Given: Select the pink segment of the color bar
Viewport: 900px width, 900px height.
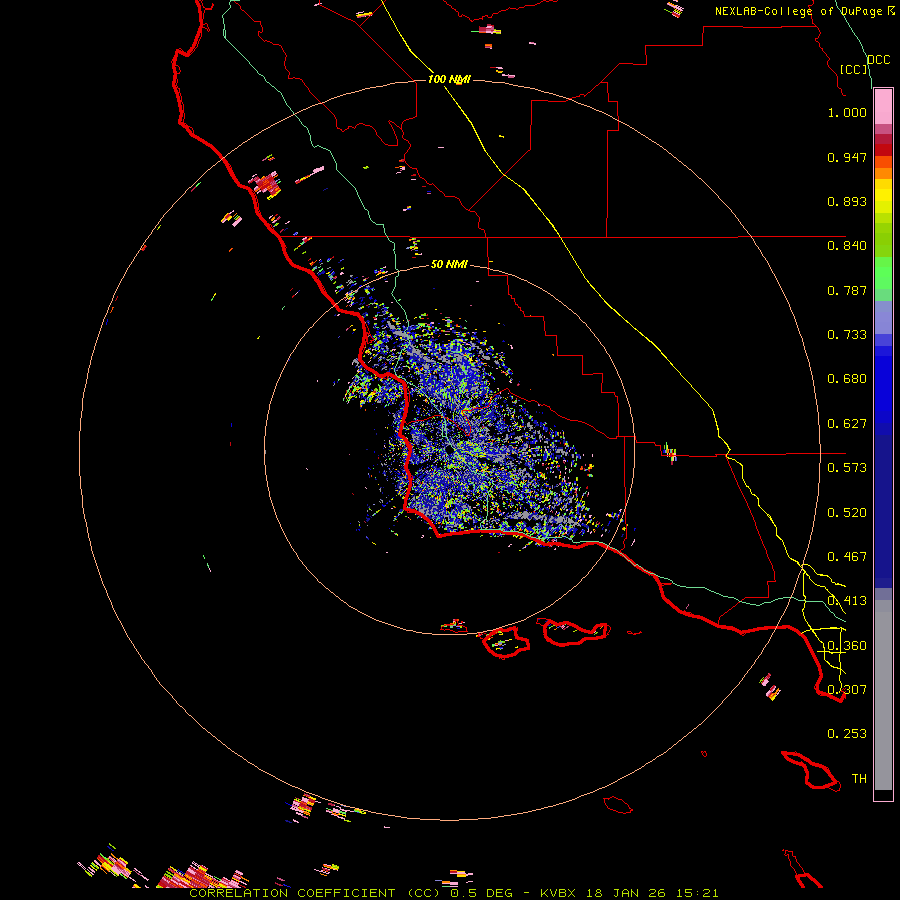Looking at the screenshot, I should pyautogui.click(x=883, y=107).
